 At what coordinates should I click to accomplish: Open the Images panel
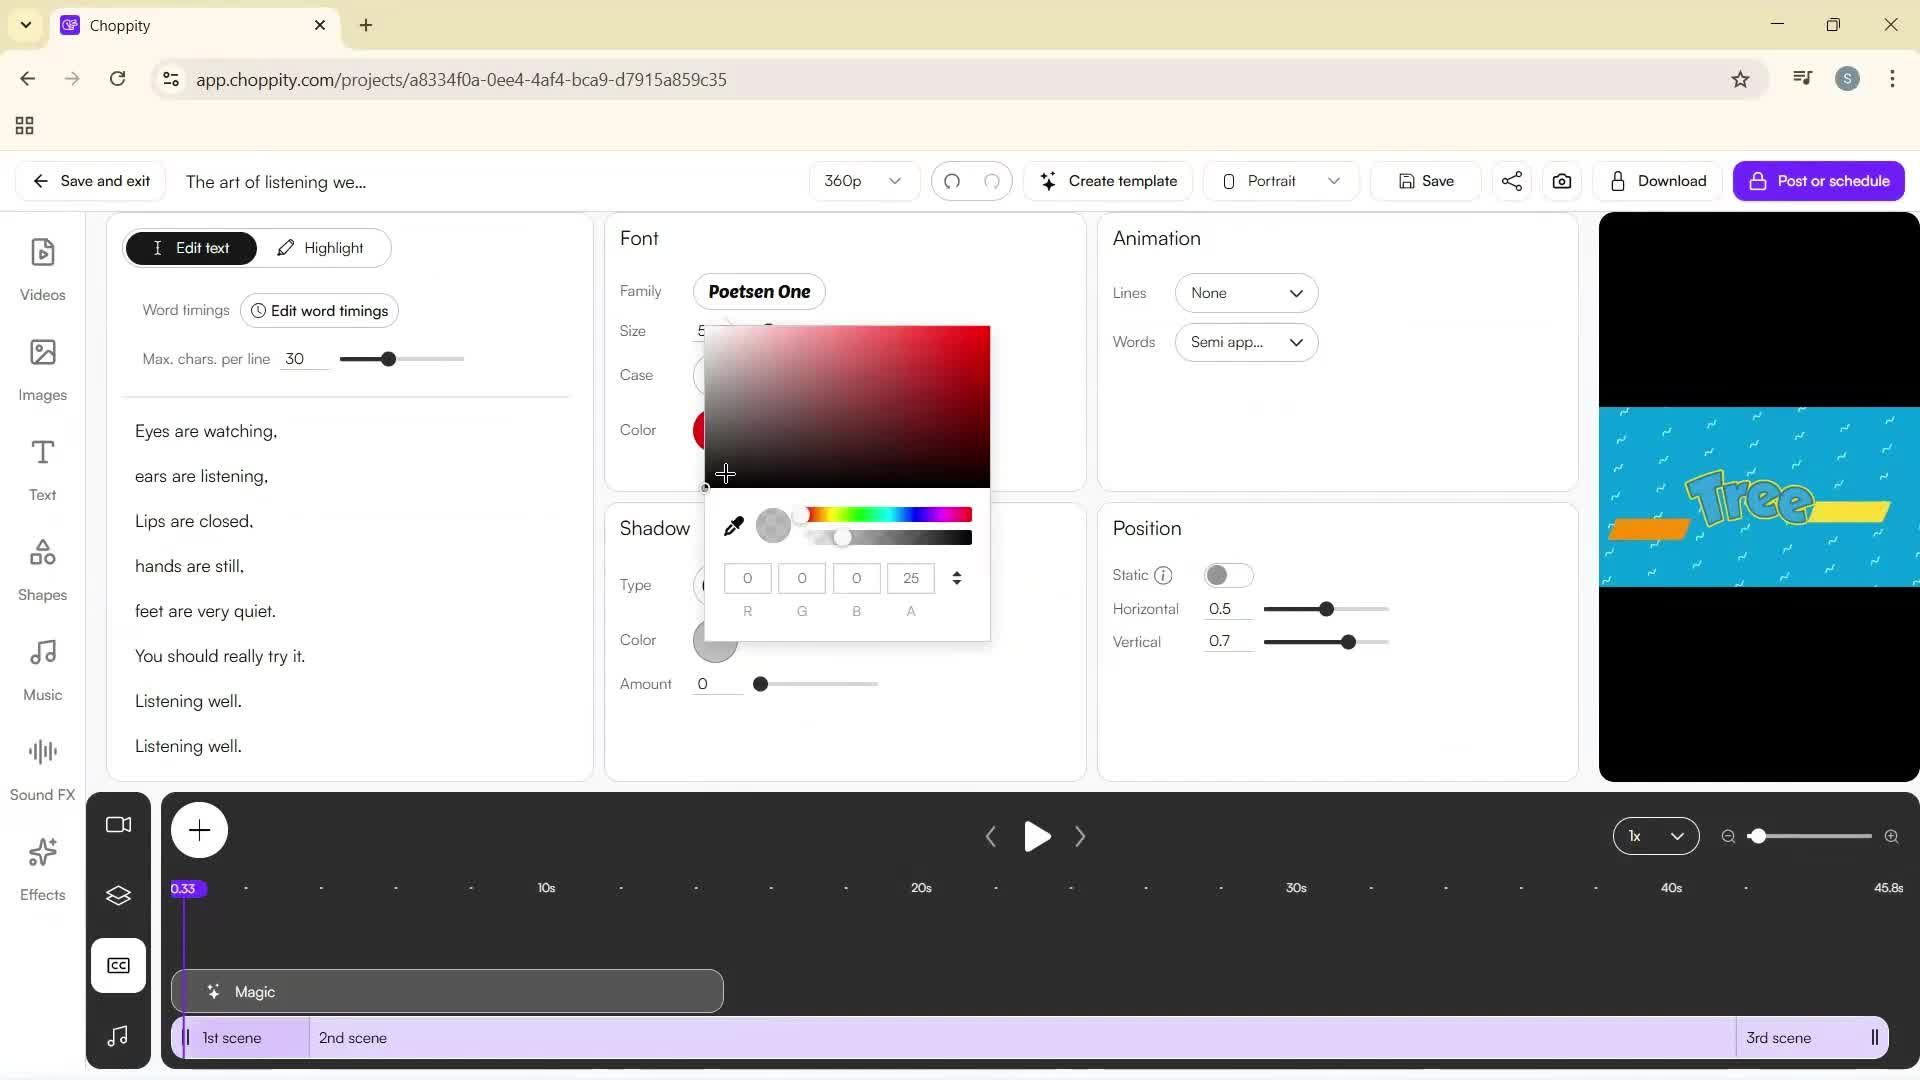[x=42, y=369]
